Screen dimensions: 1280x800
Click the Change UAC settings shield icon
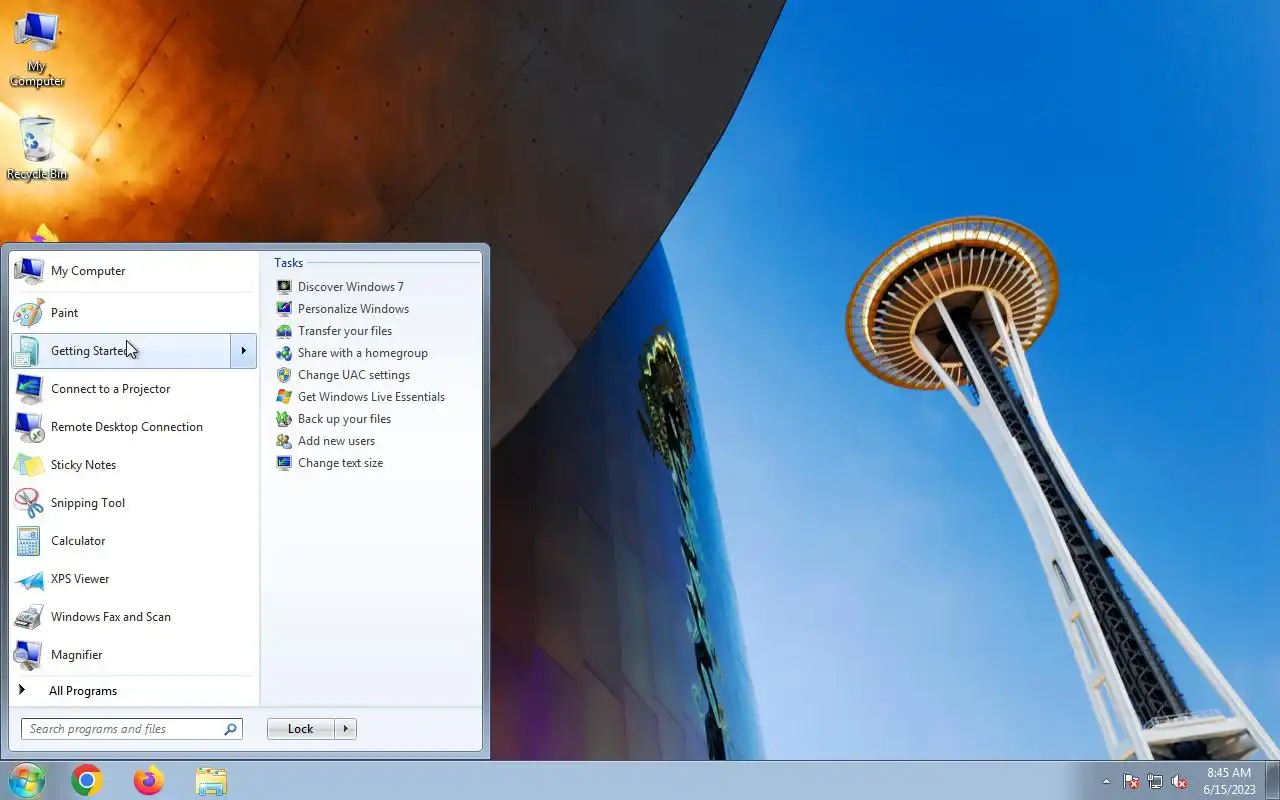(x=284, y=375)
